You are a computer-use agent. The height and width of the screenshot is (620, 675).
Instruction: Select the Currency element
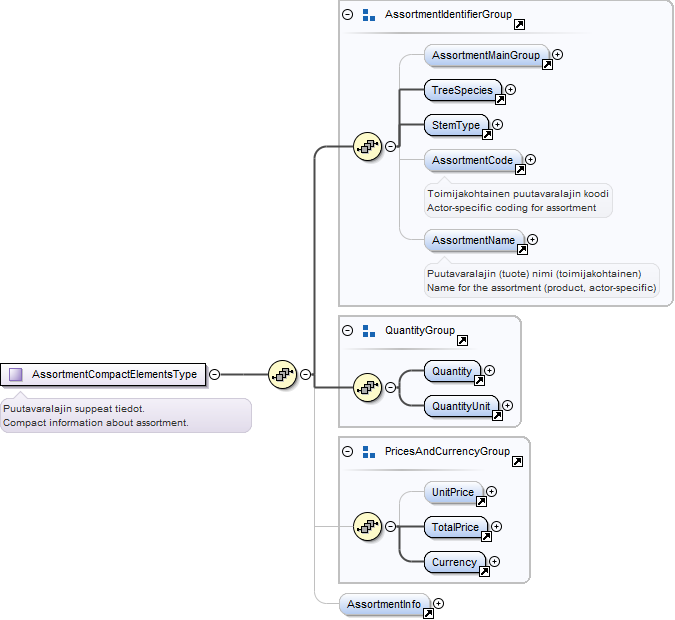click(455, 562)
